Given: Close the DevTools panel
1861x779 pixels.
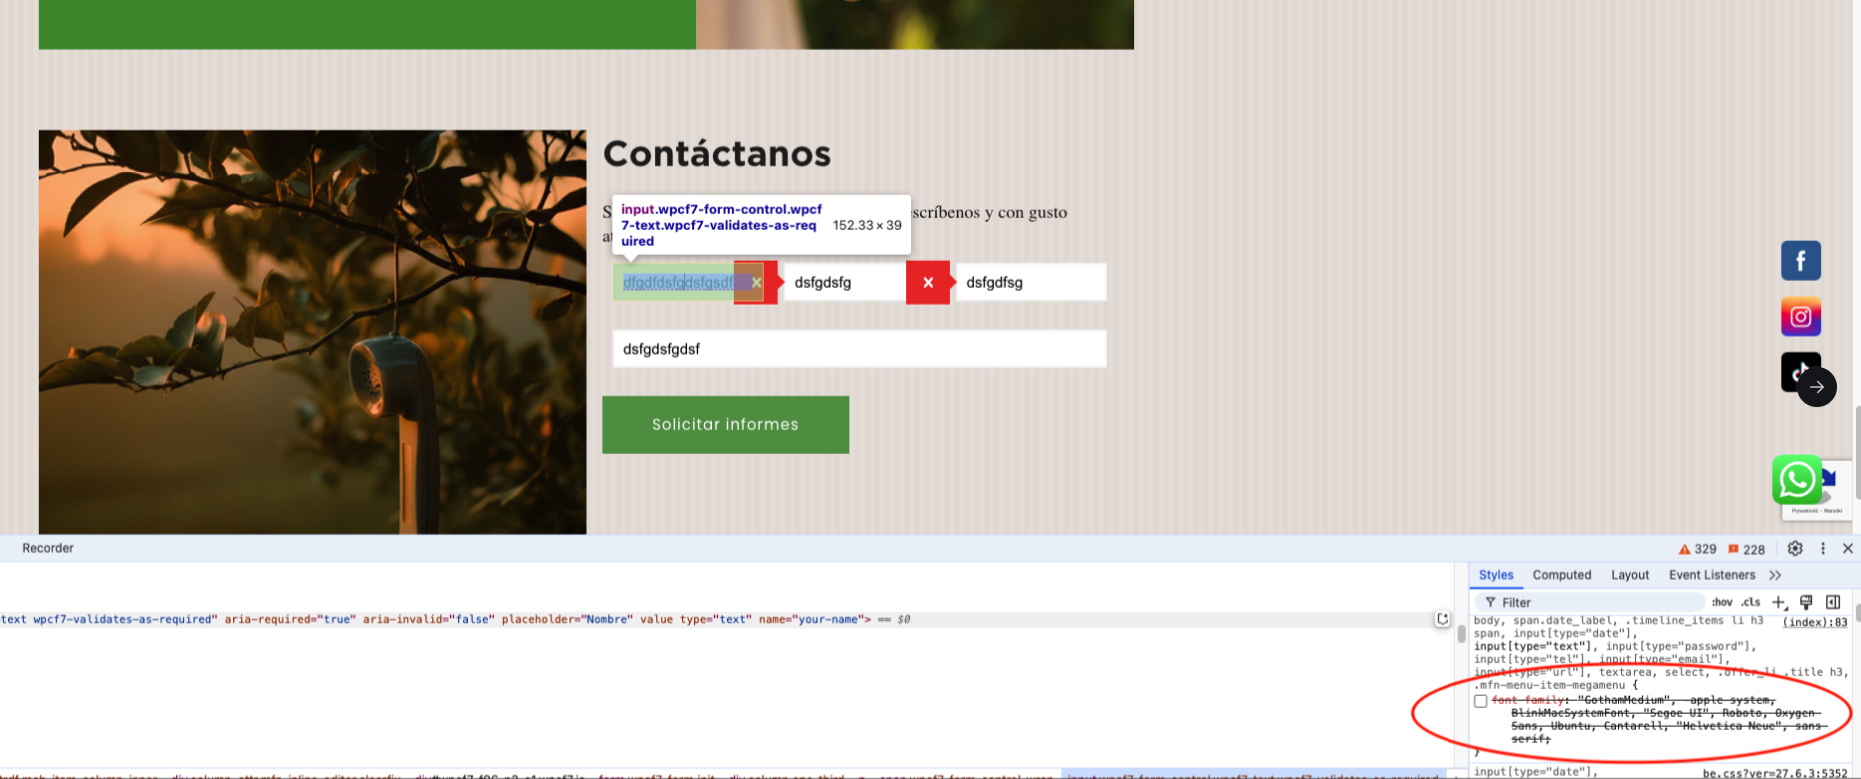Looking at the screenshot, I should click(1848, 548).
